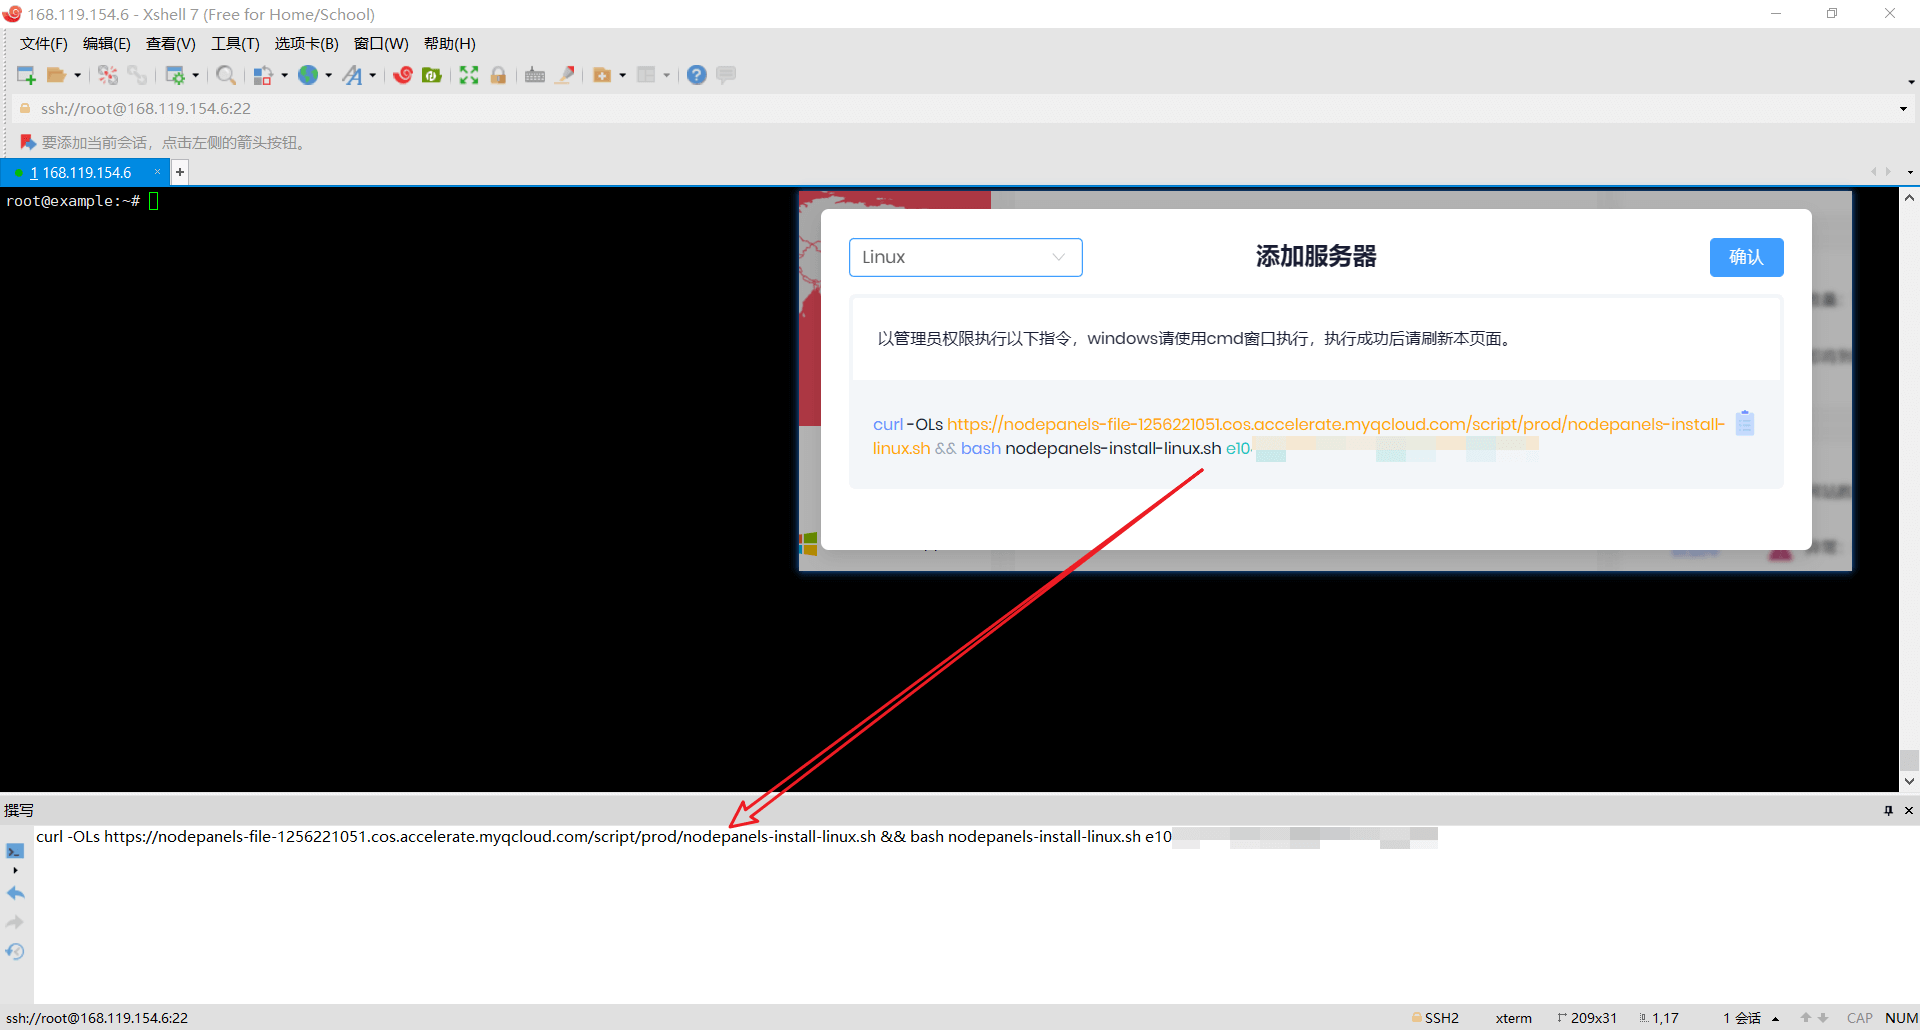The image size is (1920, 1030).
Task: Open the 窗口(W) menu
Action: coord(381,44)
